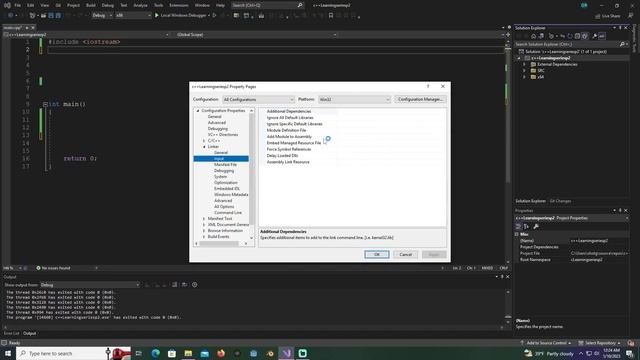Switch to the Error List tab

point(11,333)
